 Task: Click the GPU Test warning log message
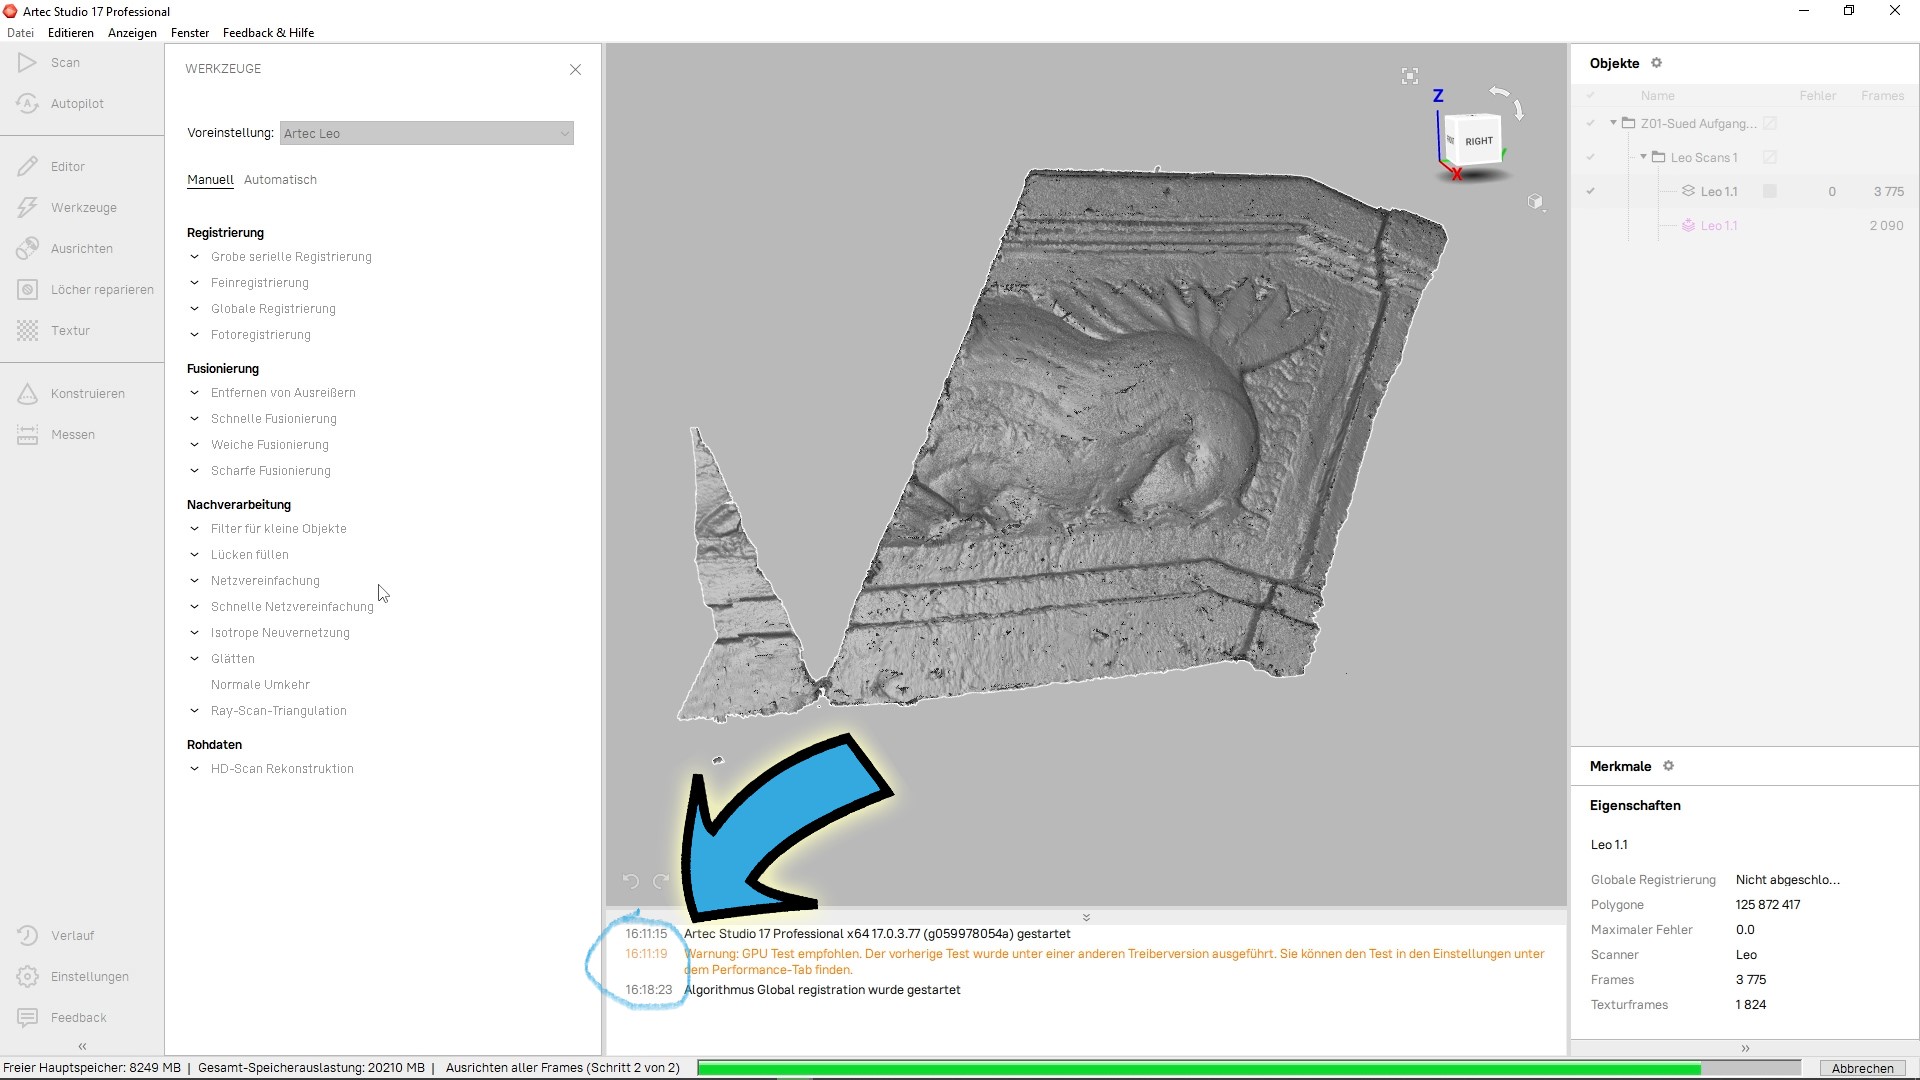(1114, 962)
